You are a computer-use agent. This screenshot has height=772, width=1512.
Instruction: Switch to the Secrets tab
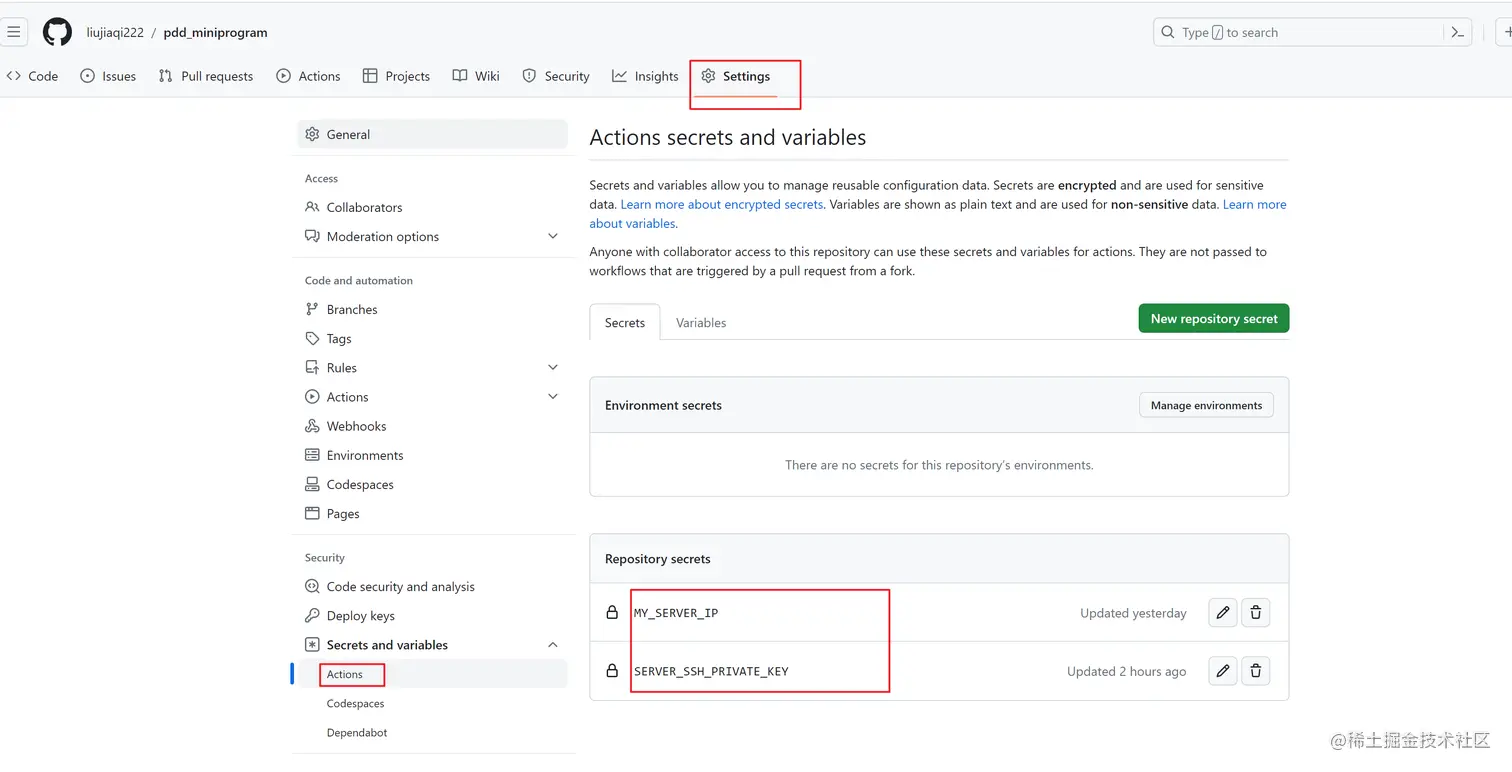625,322
